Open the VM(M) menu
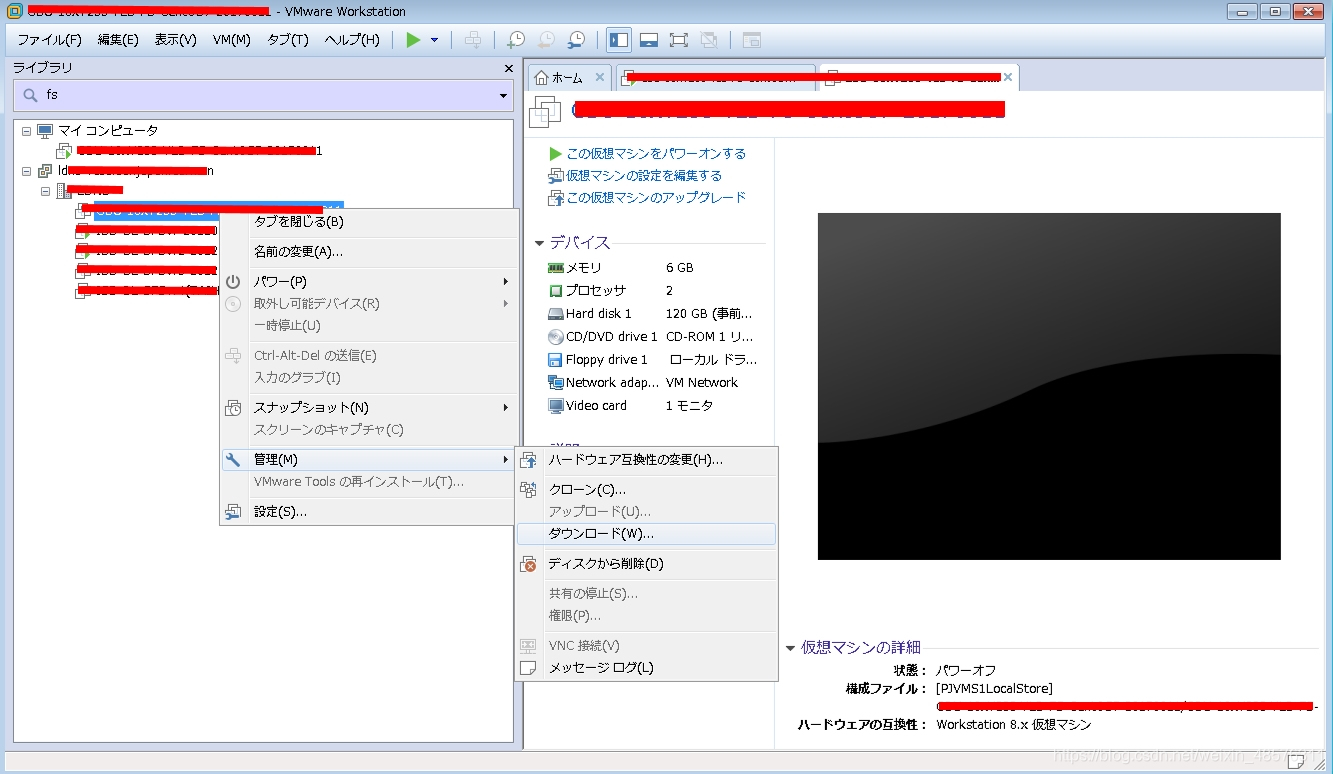The image size is (1333, 774). click(232, 40)
